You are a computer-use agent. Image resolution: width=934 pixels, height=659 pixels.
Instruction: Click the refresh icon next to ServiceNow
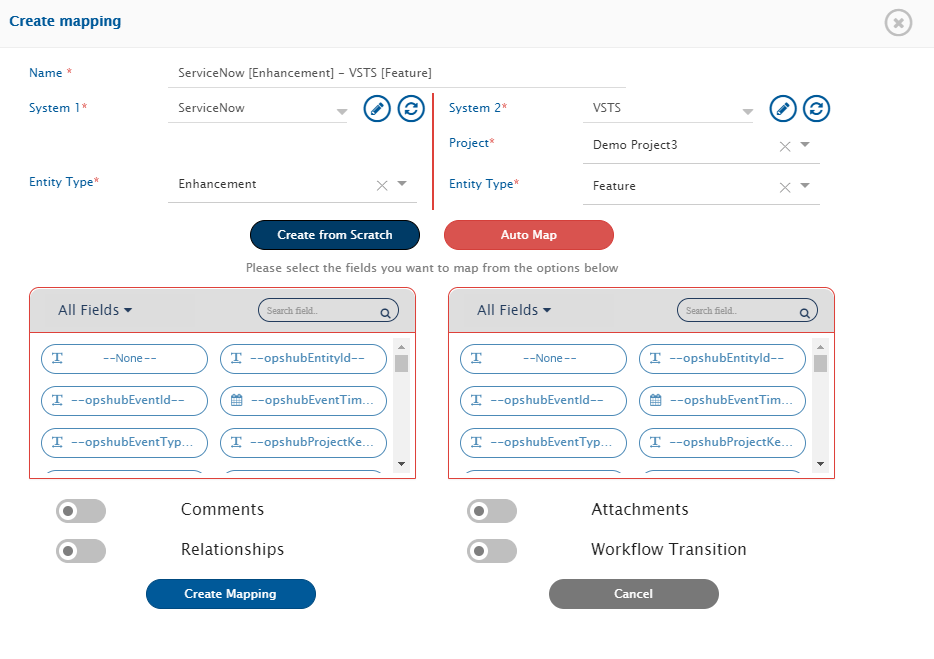(411, 109)
